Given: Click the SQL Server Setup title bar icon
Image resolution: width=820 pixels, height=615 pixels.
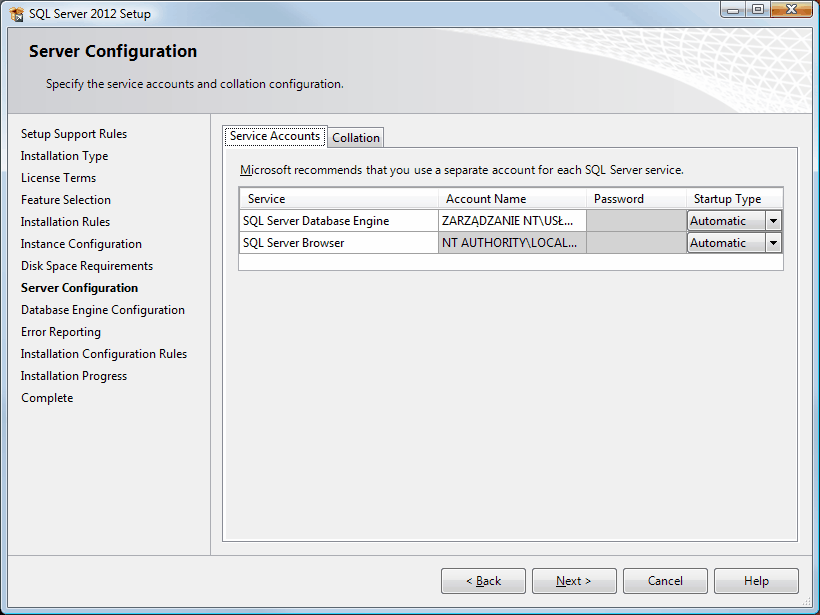Looking at the screenshot, I should tap(16, 14).
